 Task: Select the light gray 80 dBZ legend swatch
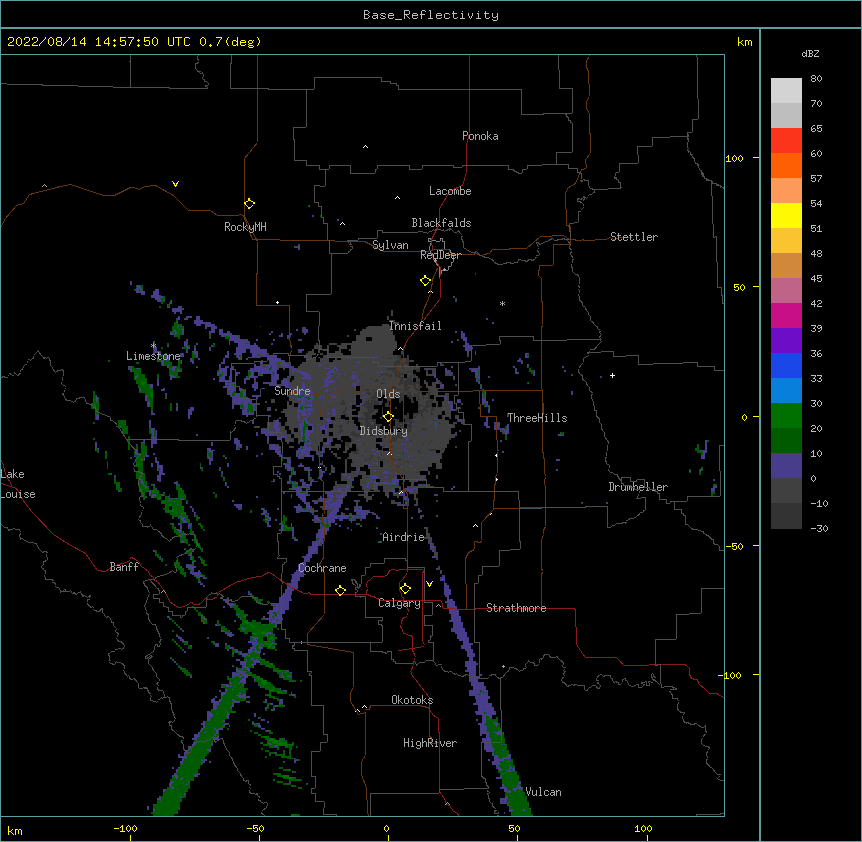[x=786, y=91]
